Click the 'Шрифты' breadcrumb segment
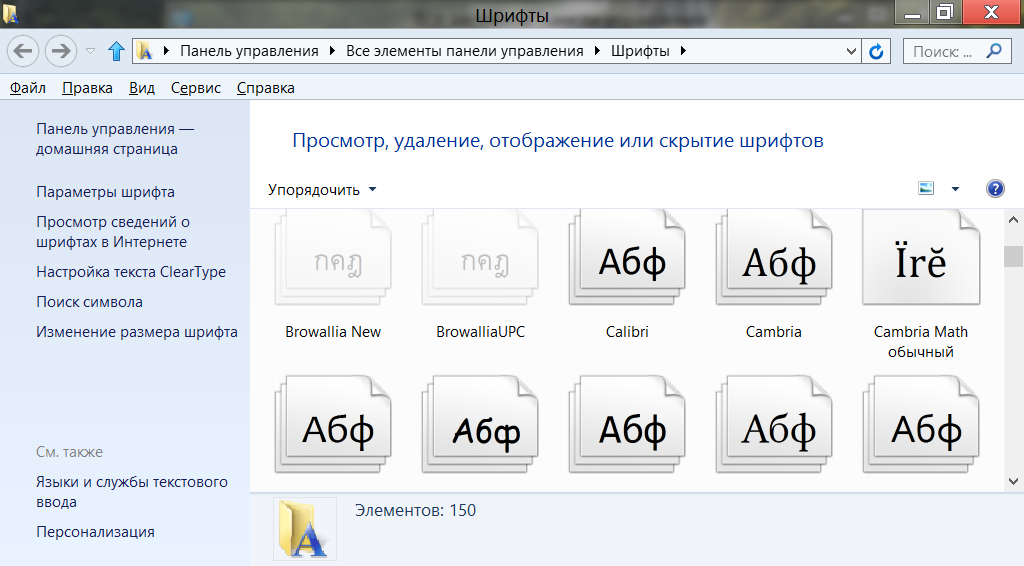Image resolution: width=1024 pixels, height=566 pixels. point(640,51)
